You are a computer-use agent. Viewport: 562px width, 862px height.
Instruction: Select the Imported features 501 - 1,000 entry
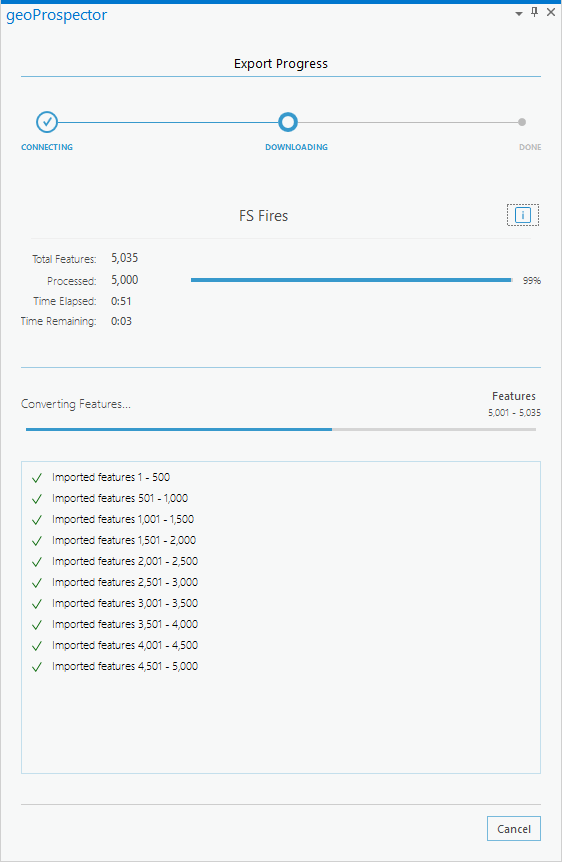(x=120, y=498)
